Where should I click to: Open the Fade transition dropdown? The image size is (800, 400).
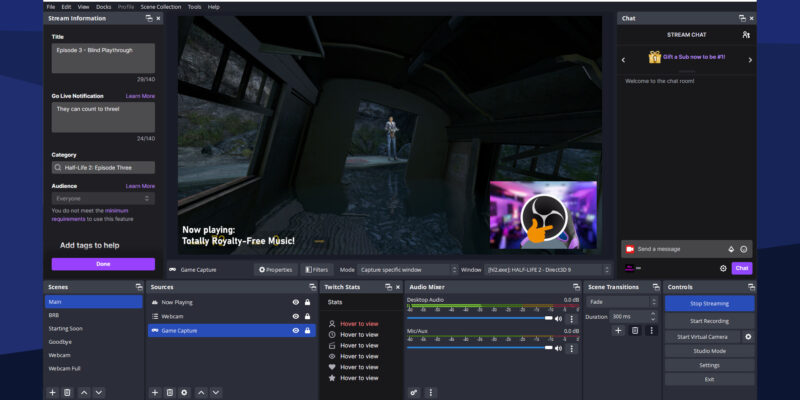621,302
